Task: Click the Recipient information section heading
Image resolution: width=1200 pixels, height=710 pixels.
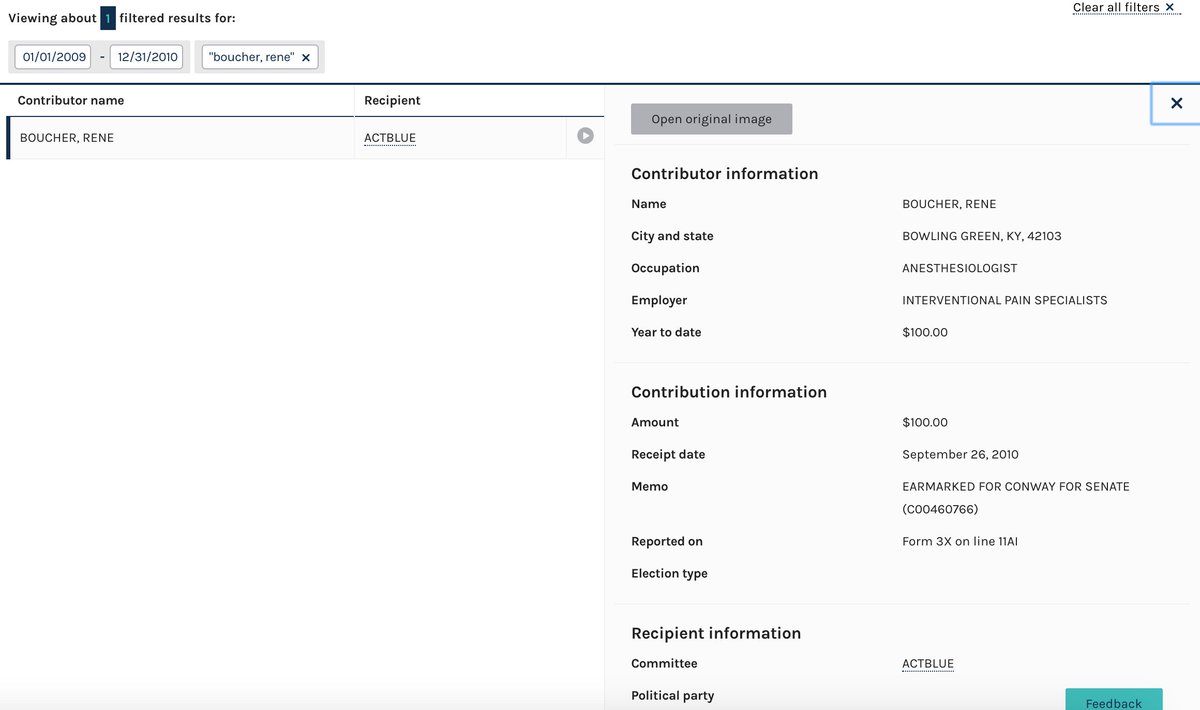Action: tap(715, 633)
